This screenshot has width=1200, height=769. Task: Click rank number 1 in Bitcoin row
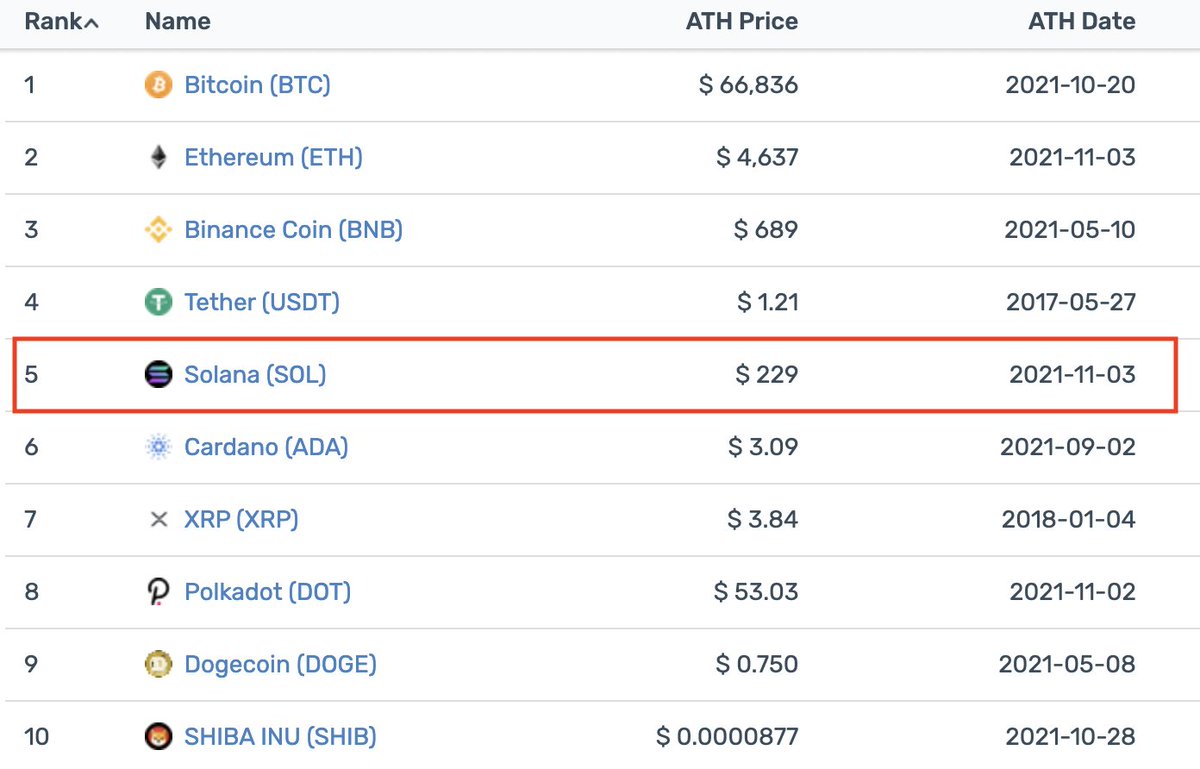click(x=30, y=85)
